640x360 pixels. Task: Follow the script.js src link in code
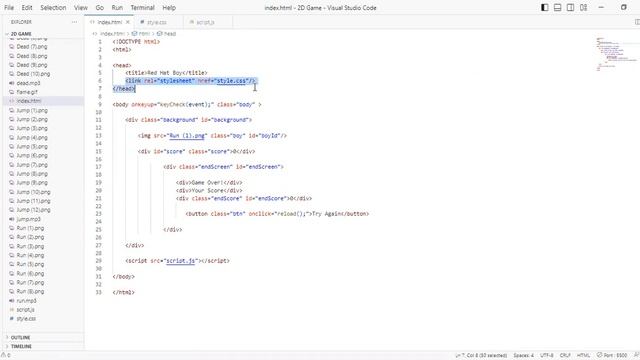[x=180, y=260]
